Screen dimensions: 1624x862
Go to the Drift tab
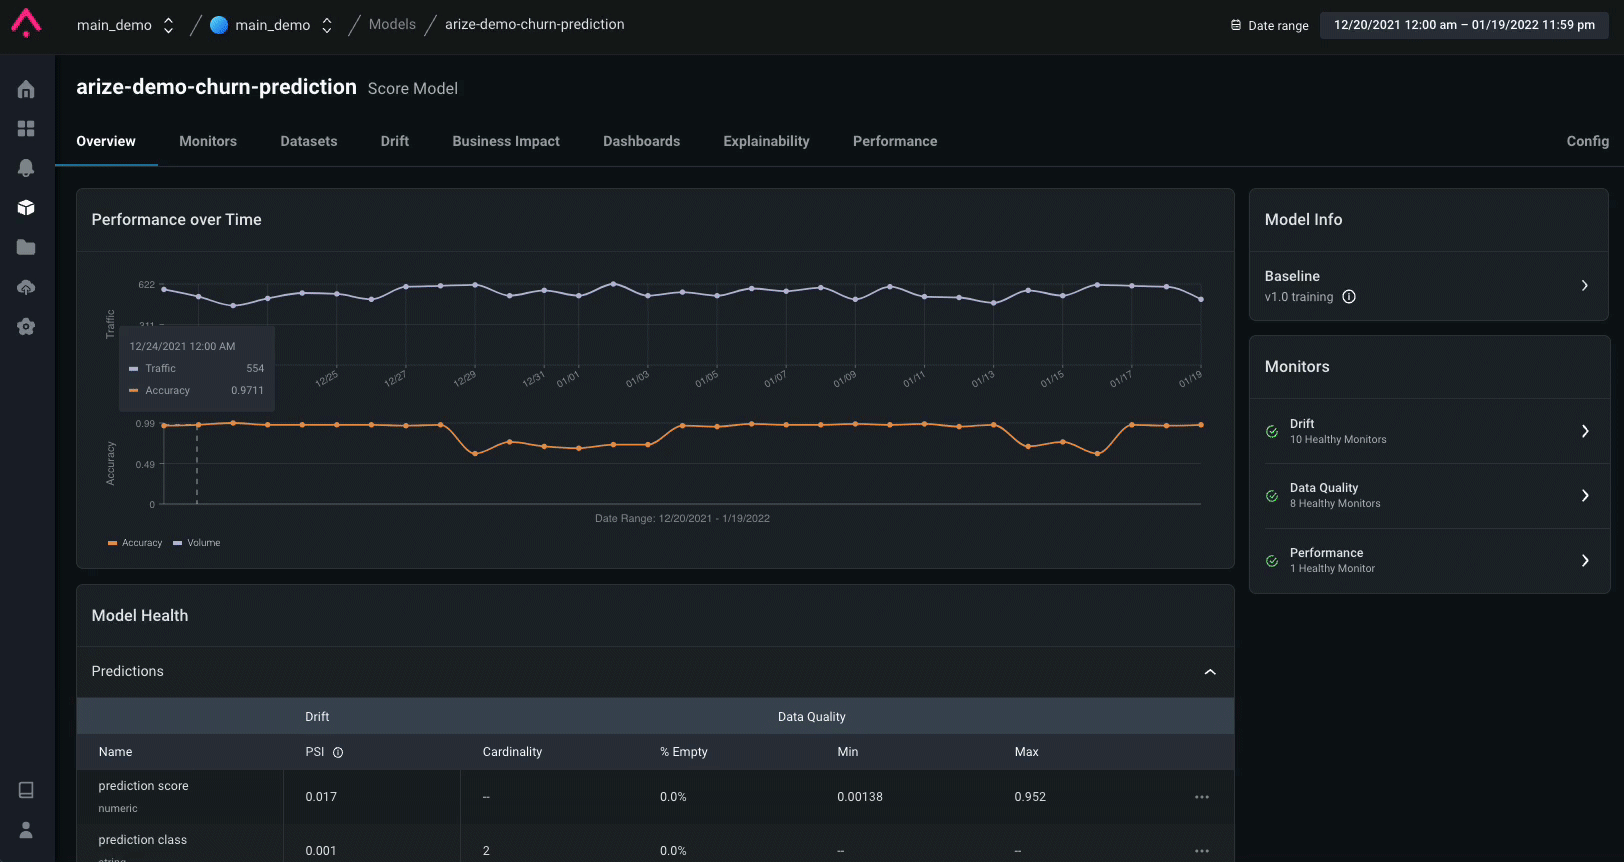pos(395,141)
